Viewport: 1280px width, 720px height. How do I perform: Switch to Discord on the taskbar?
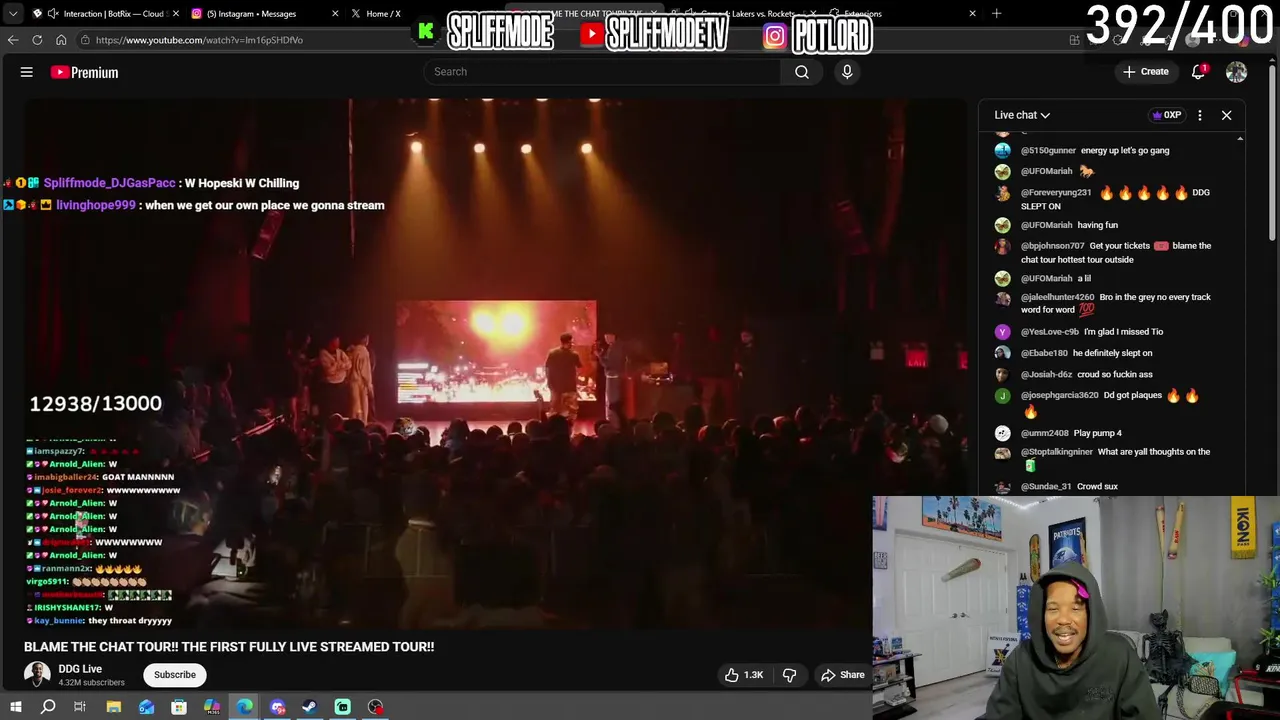[277, 707]
